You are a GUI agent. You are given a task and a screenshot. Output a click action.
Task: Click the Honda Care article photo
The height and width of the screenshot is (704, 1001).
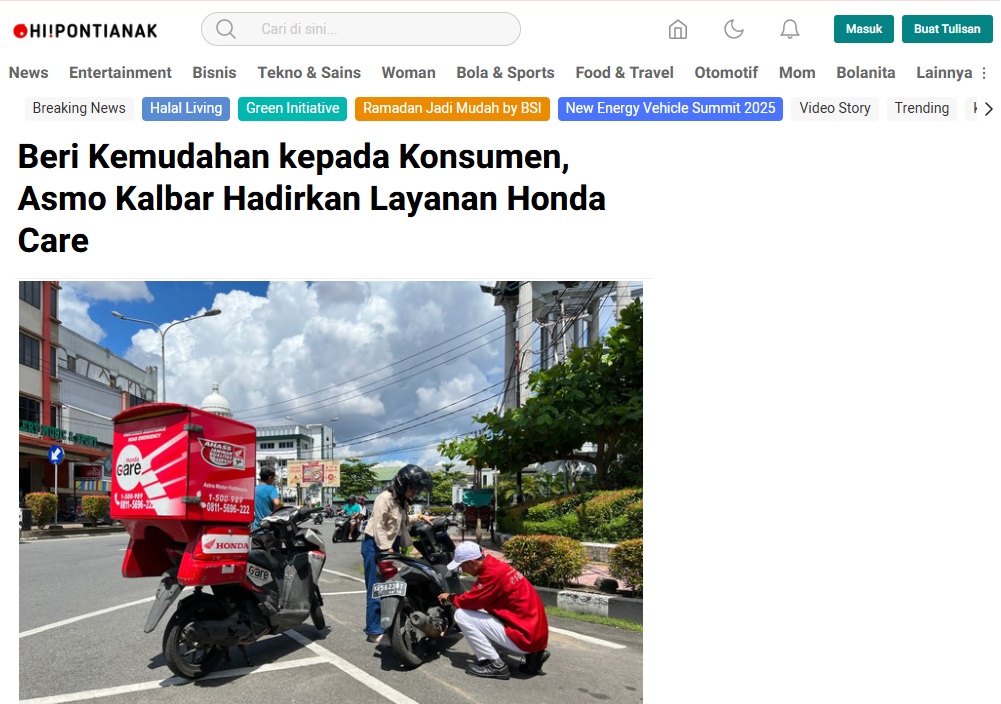(x=331, y=492)
